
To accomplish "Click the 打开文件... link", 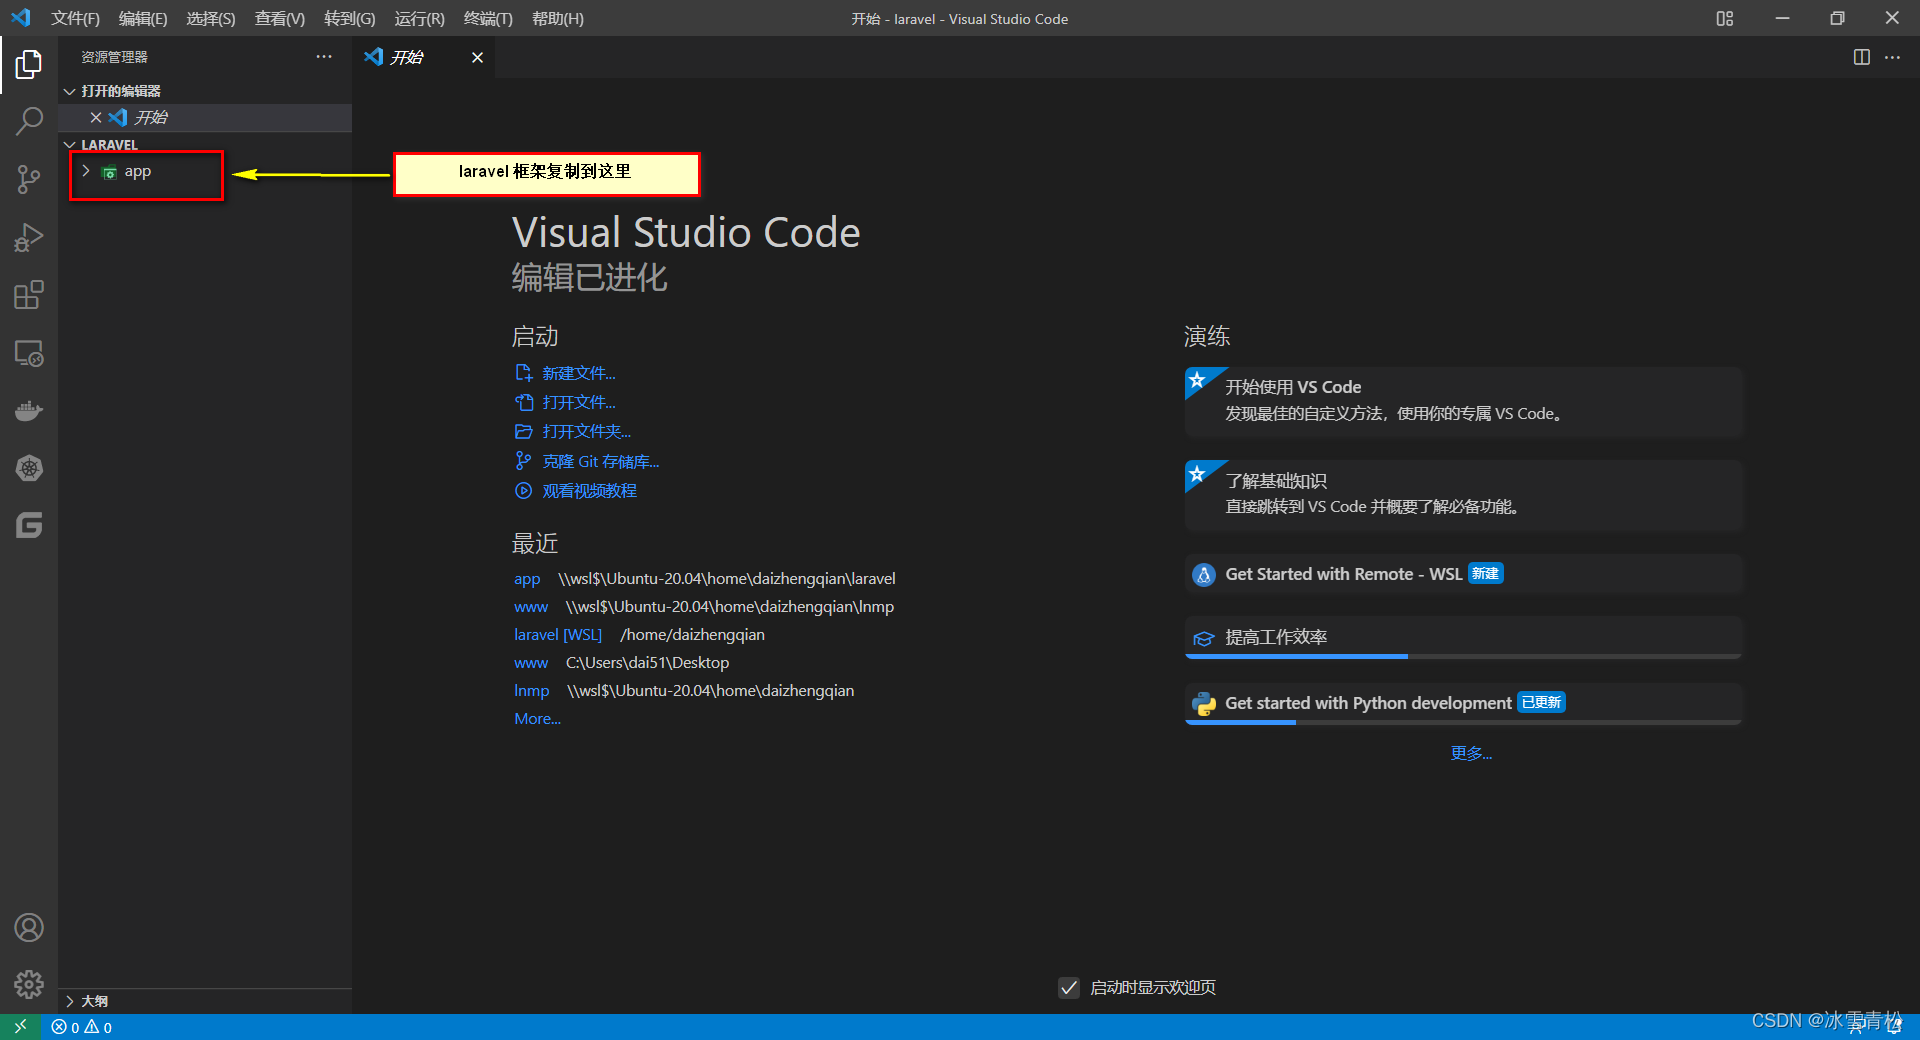I will pyautogui.click(x=579, y=402).
